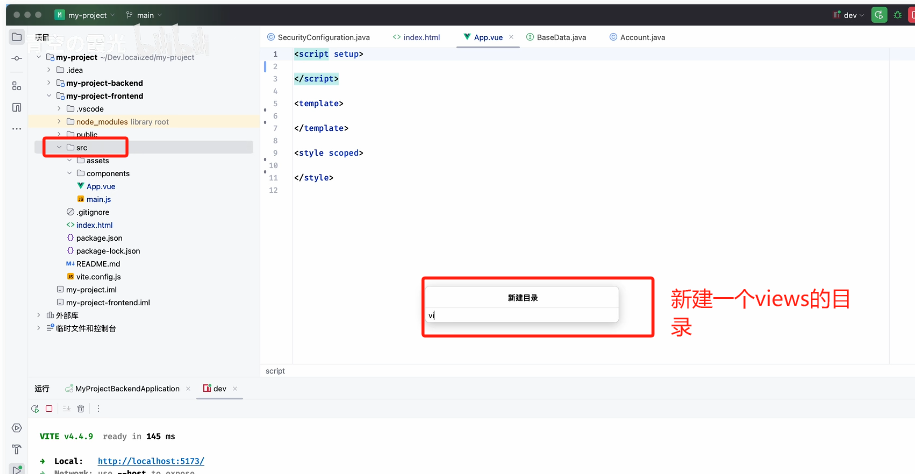Collapse the my-project-frontend module
Viewport: 915px width, 474px height.
[x=49, y=96]
